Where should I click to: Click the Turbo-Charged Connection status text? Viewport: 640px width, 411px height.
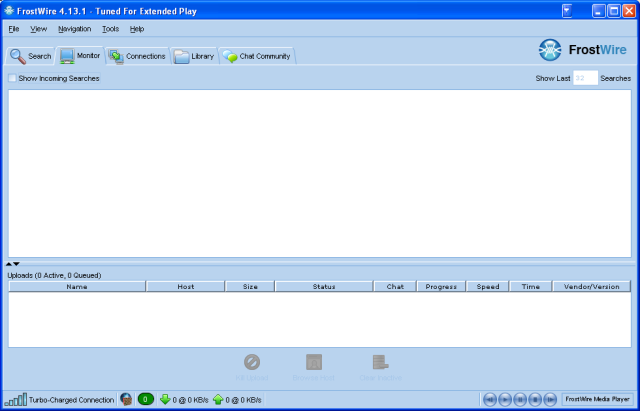71,400
